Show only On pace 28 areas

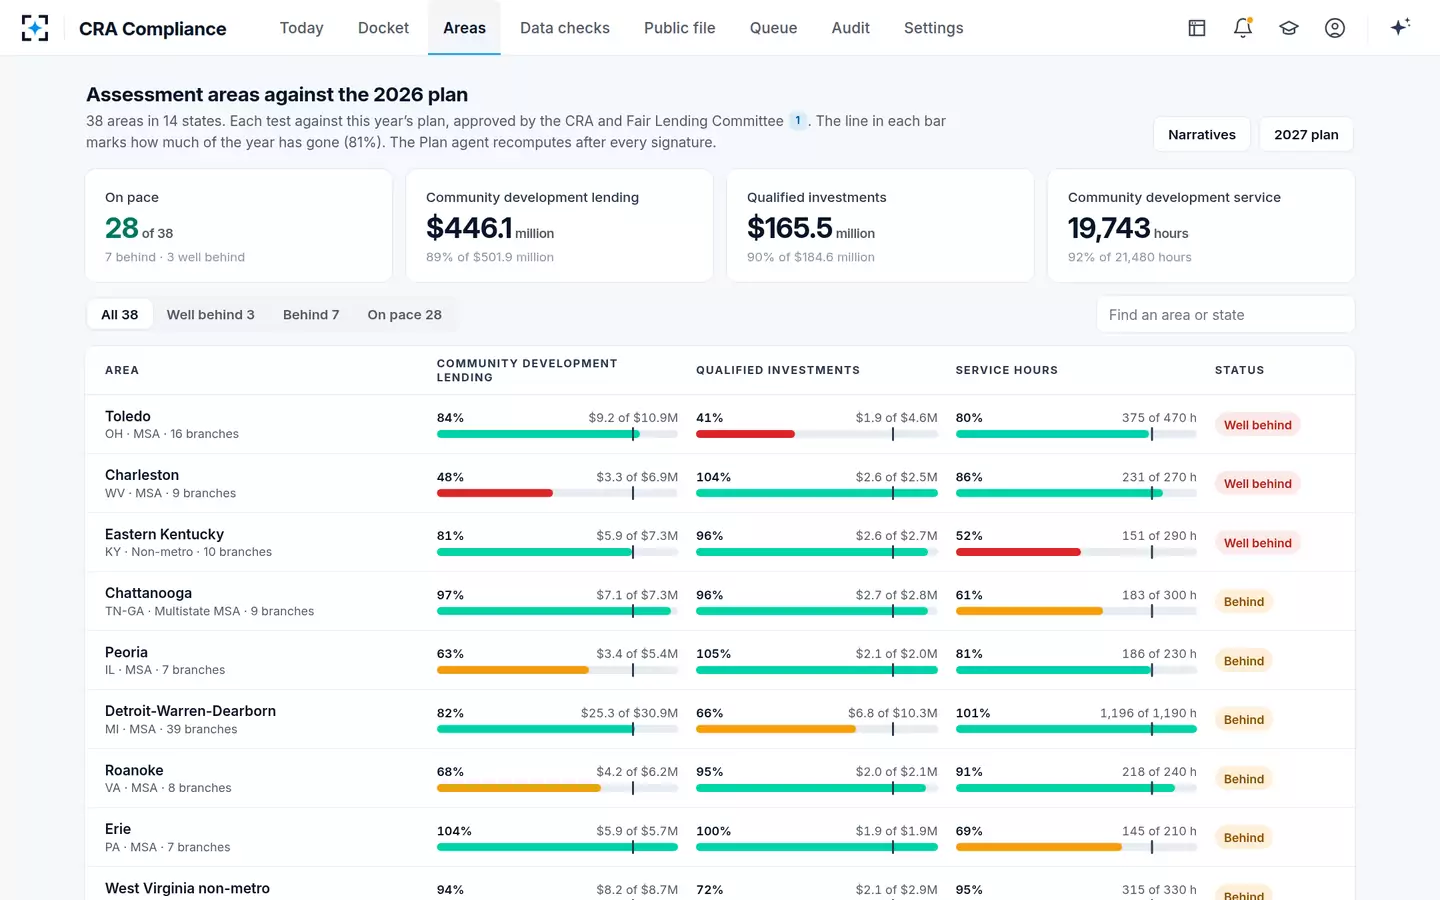click(404, 314)
